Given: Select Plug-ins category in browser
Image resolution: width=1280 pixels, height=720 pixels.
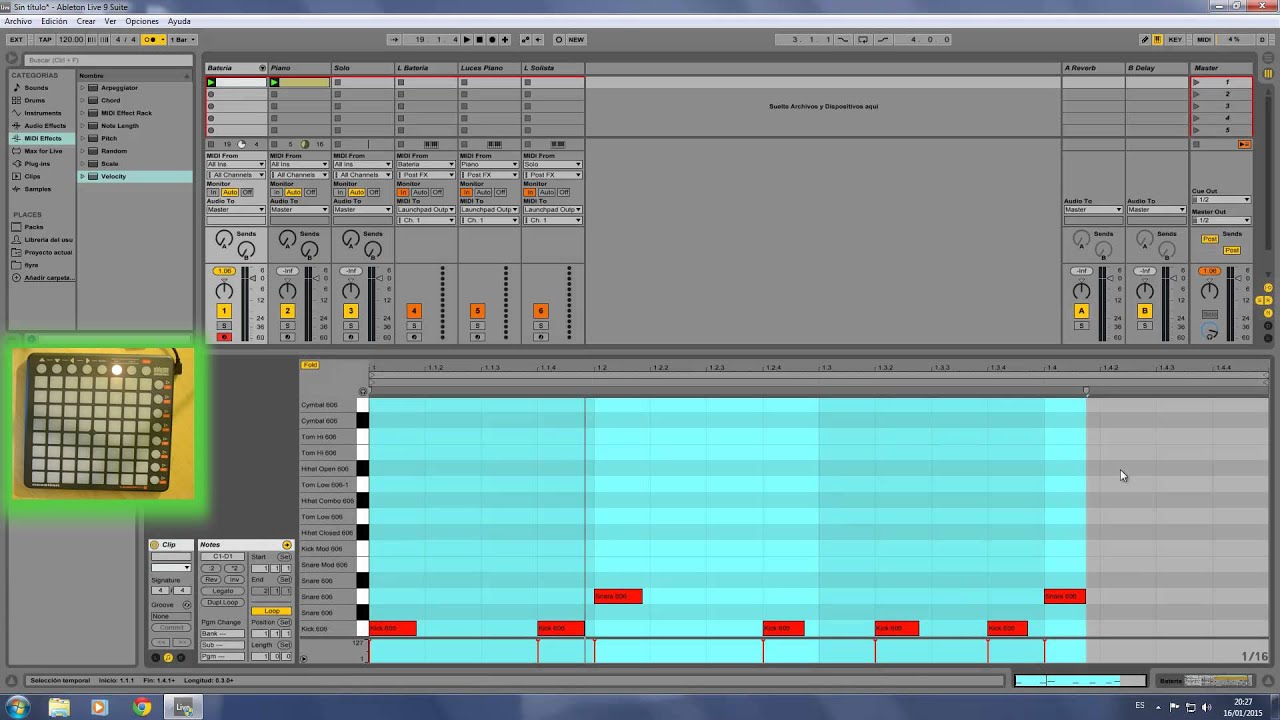Looking at the screenshot, I should pyautogui.click(x=37, y=164).
